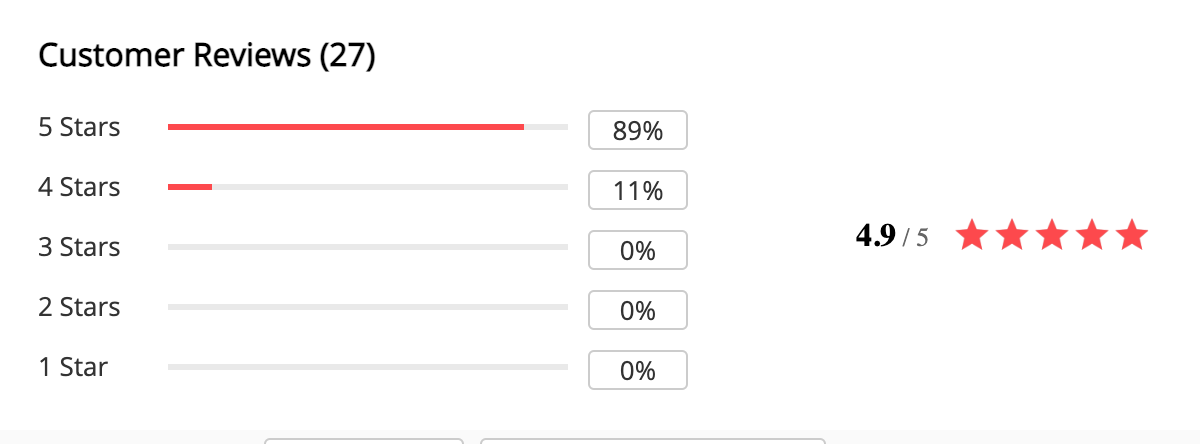Click the 4 Stars progress bar

pyautogui.click(x=368, y=187)
